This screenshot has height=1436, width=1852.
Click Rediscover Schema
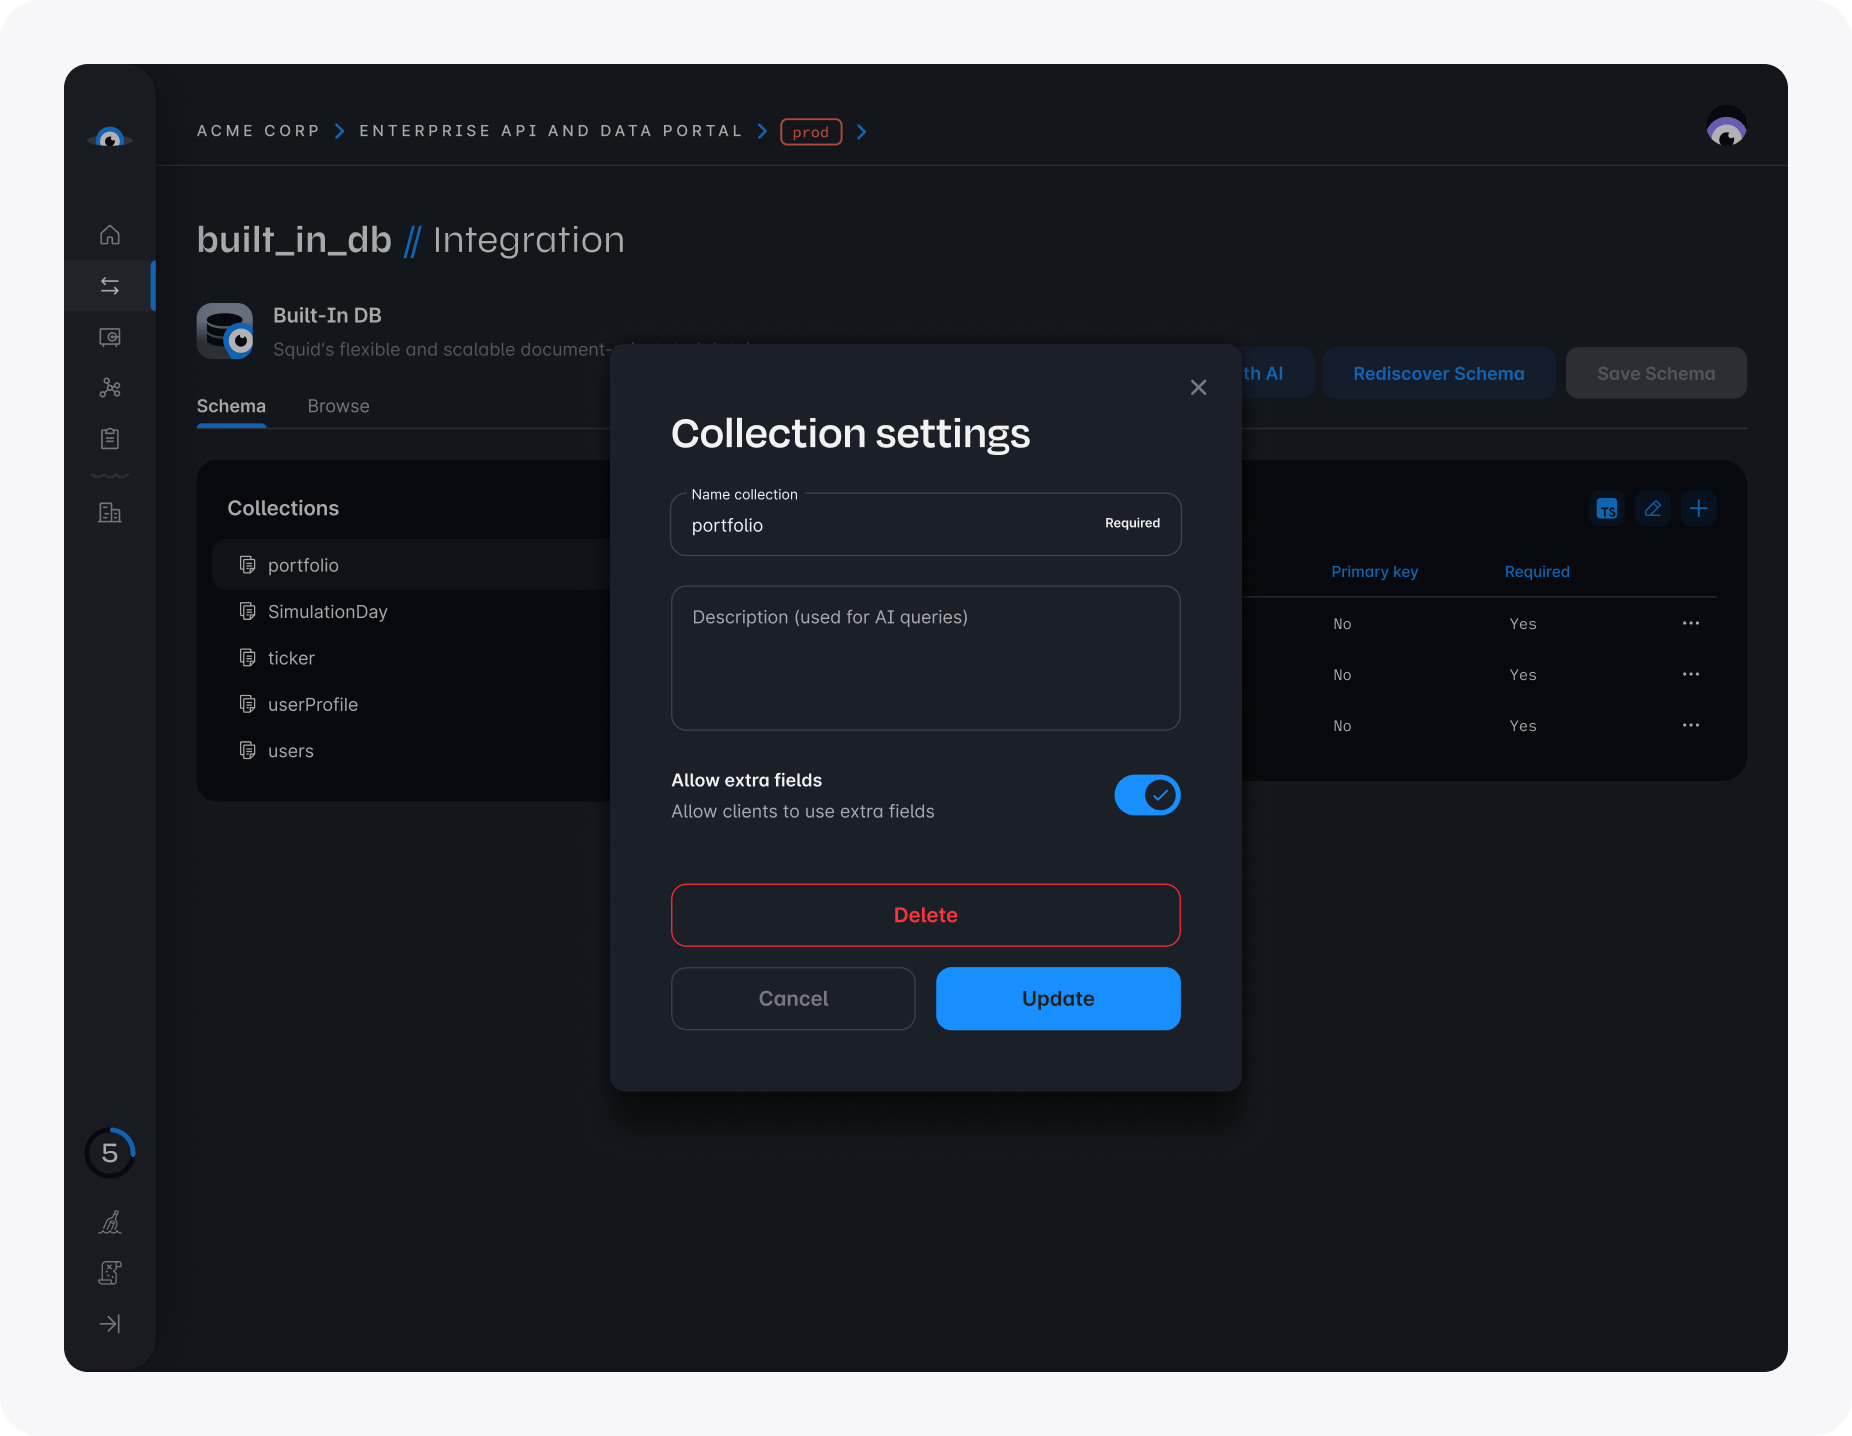pyautogui.click(x=1438, y=373)
